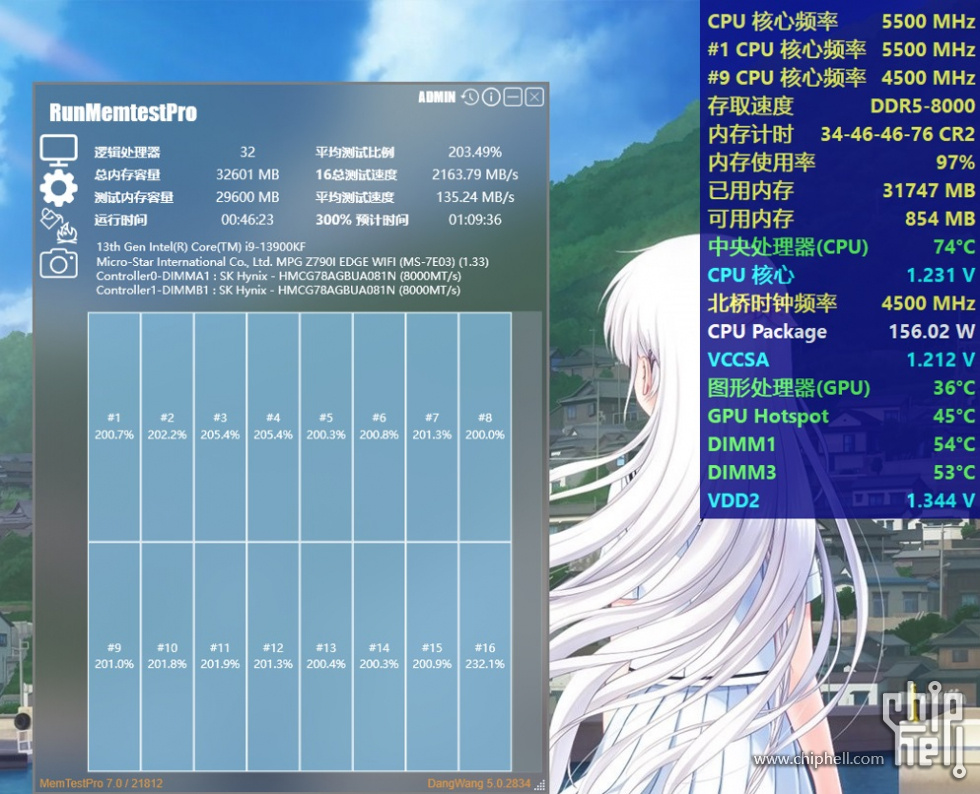Click the burn-in paint bucket flame icon
This screenshot has width=980, height=794.
tap(59, 226)
